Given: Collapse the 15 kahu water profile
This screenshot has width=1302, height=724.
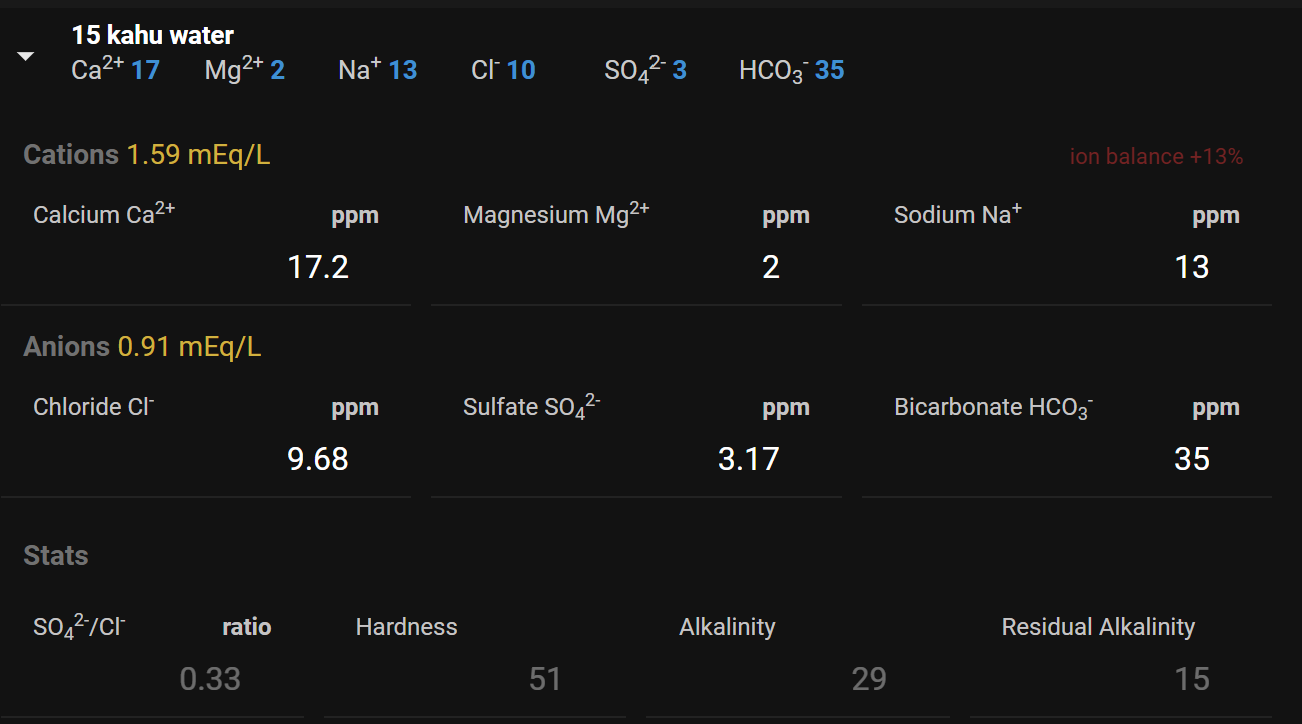Looking at the screenshot, I should (x=26, y=57).
